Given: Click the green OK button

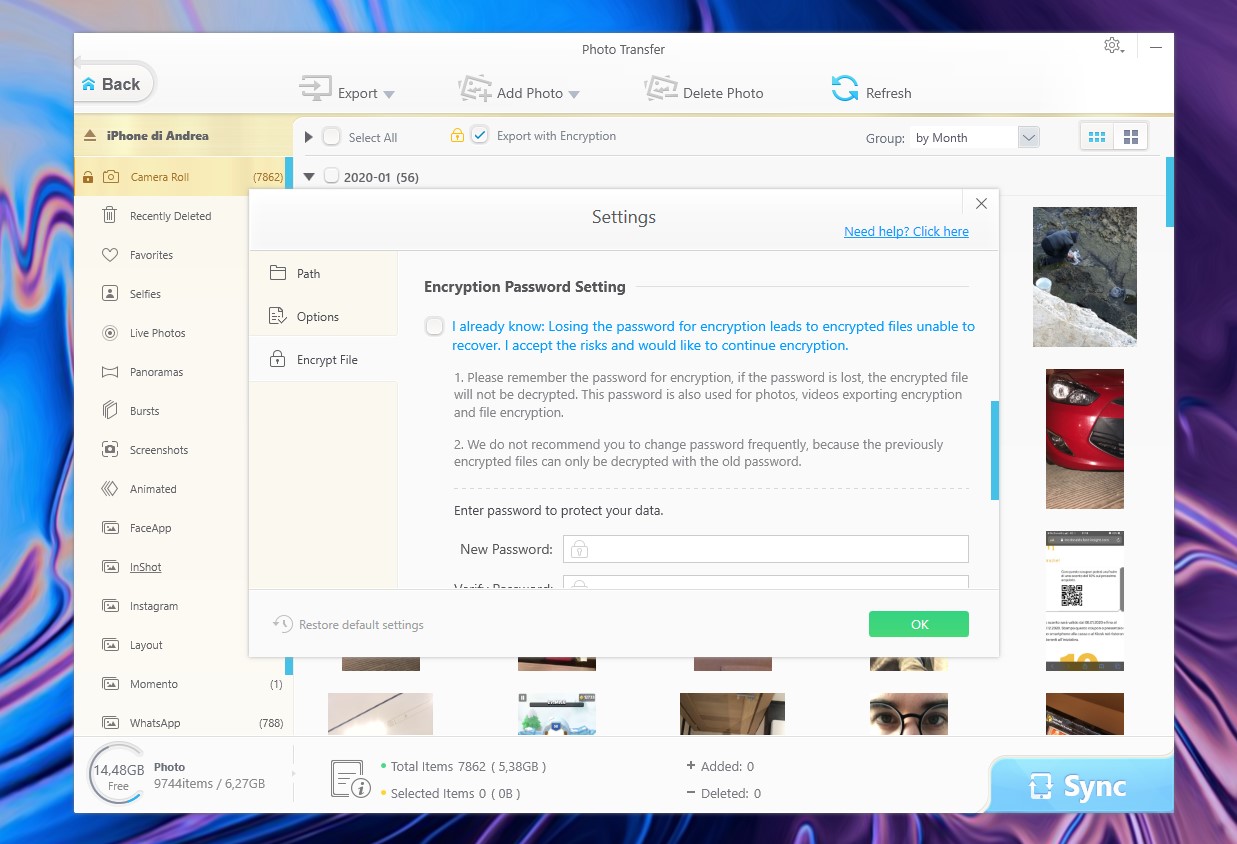Looking at the screenshot, I should pyautogui.click(x=919, y=624).
